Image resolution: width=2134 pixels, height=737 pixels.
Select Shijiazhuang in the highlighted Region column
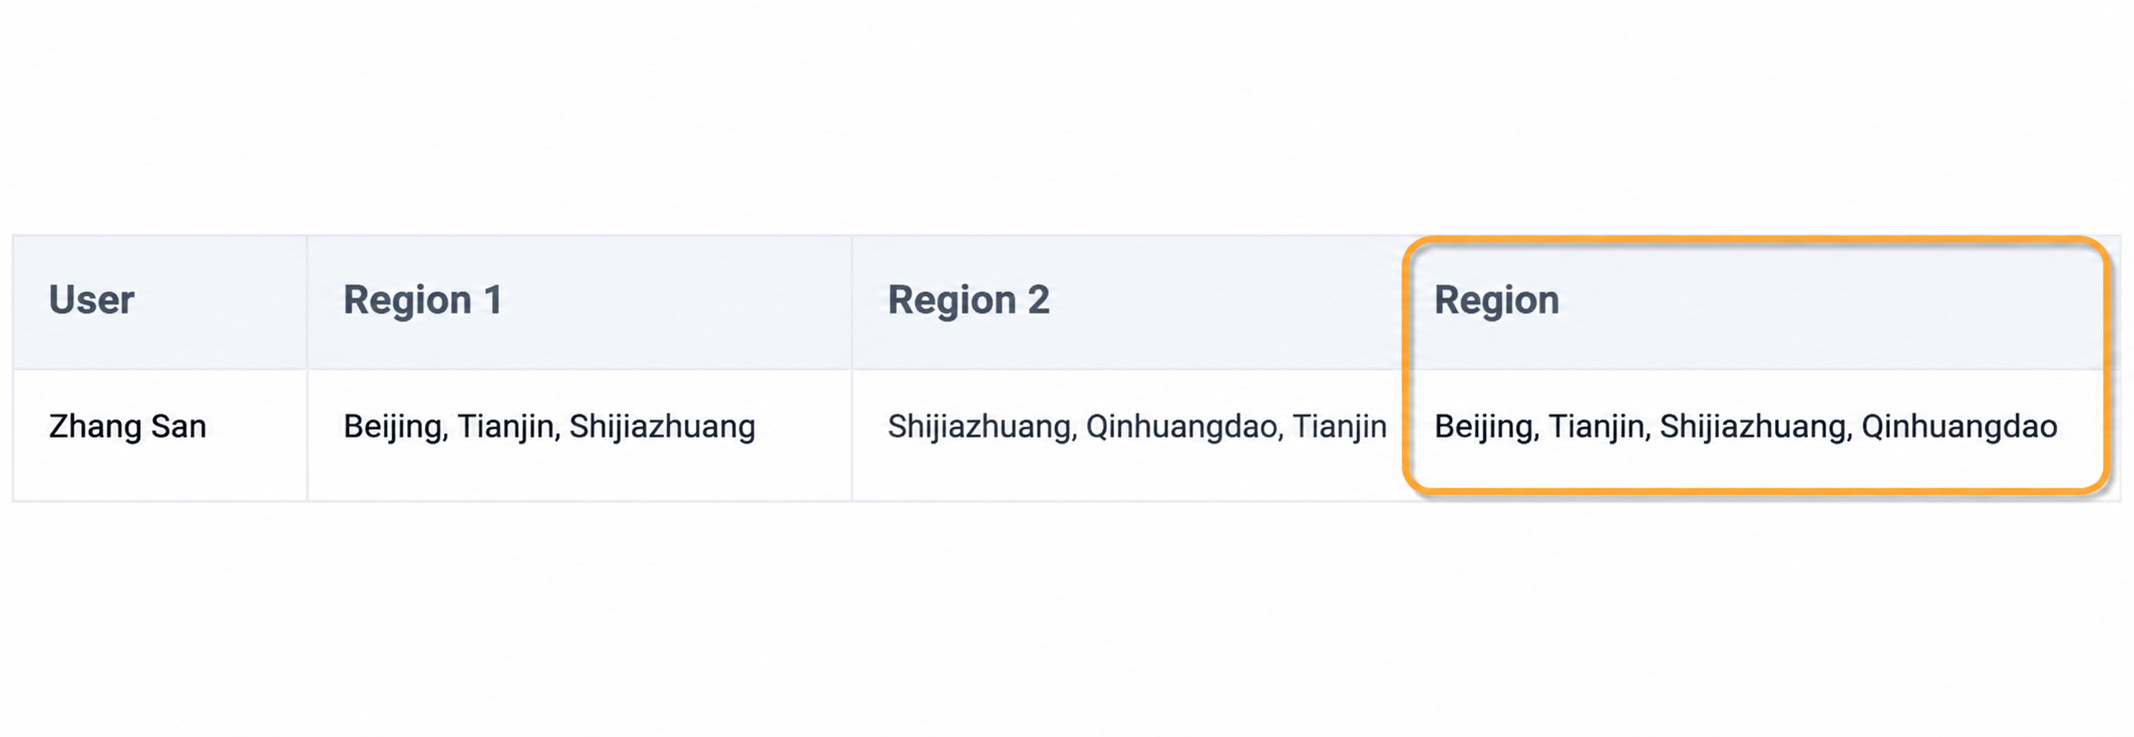(x=1754, y=427)
